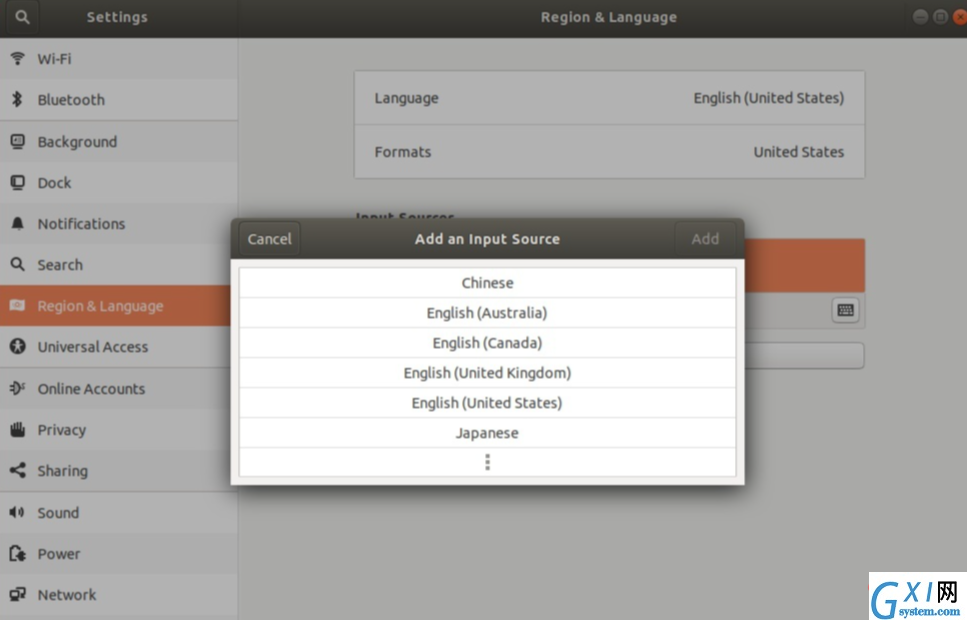Open Bluetooth settings panel

tap(118, 99)
